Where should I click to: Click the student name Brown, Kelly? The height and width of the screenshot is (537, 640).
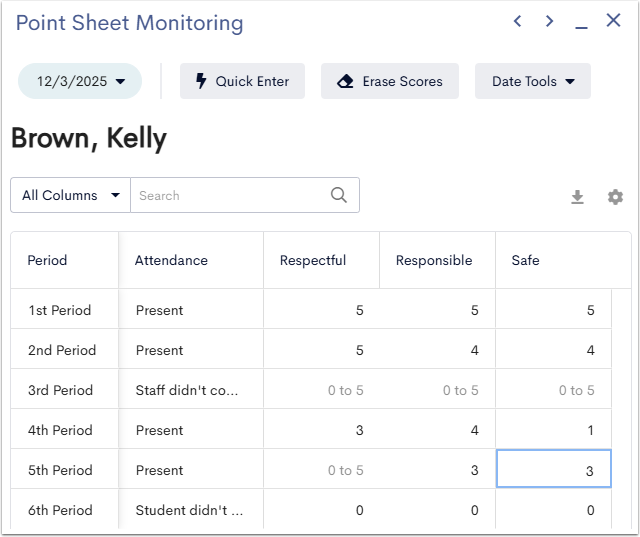pos(89,138)
